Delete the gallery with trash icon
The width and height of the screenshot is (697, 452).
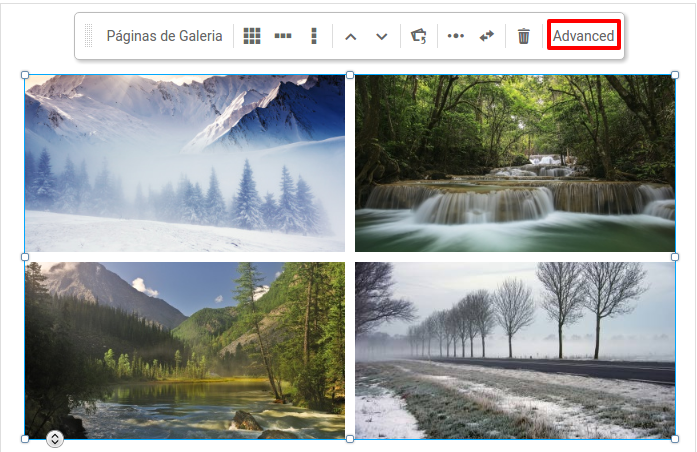524,36
